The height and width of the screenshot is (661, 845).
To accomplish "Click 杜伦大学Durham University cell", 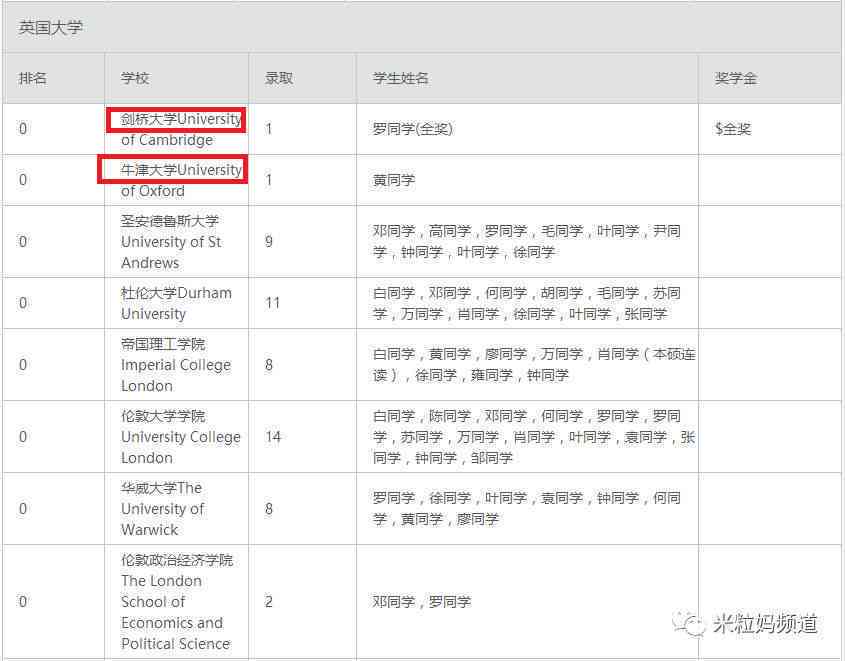I will [176, 303].
